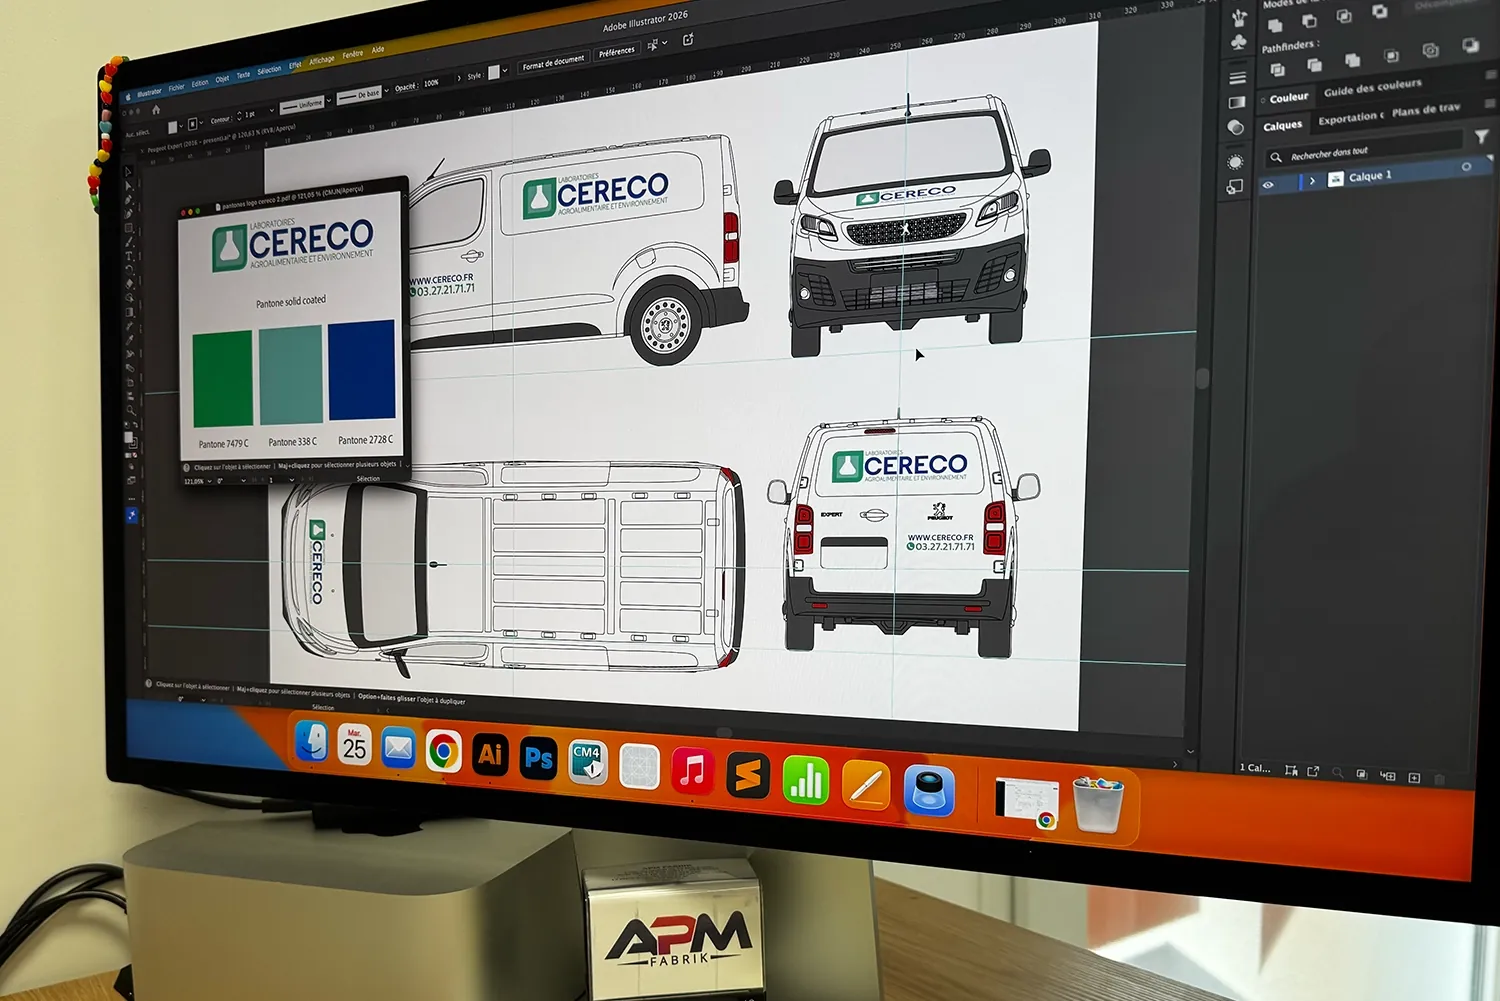Launch Google Chrome from the Dock
Screen dimensions: 1500x1001
pyautogui.click(x=443, y=751)
